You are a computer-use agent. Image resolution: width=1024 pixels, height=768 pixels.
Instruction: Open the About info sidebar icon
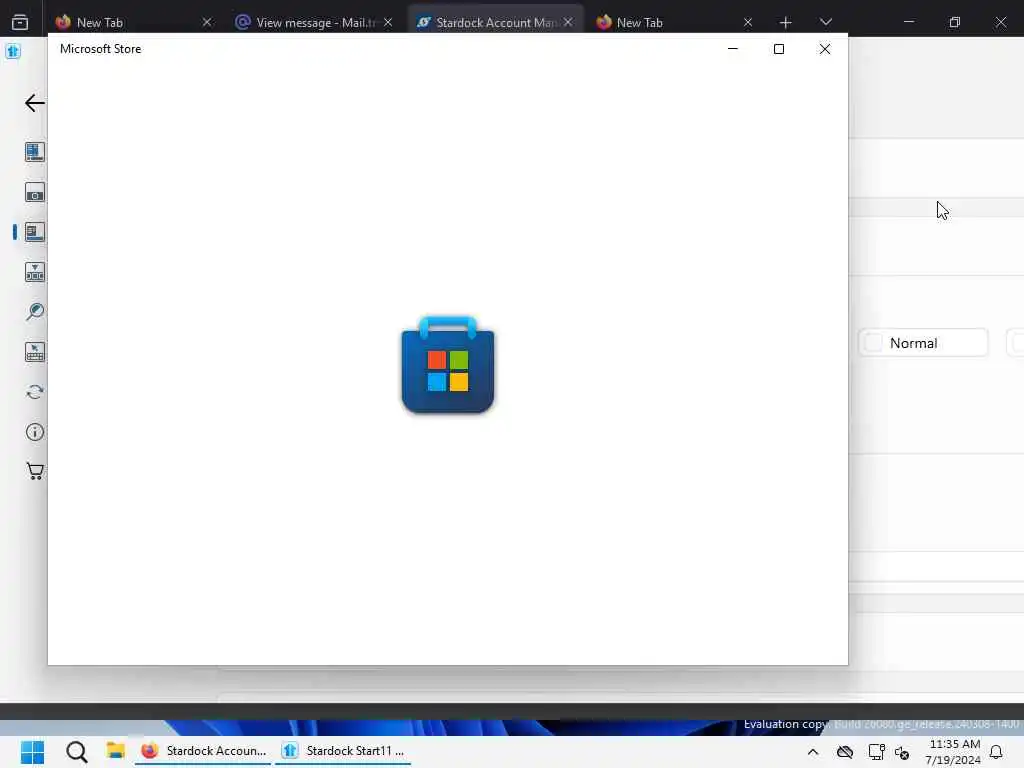click(x=35, y=432)
